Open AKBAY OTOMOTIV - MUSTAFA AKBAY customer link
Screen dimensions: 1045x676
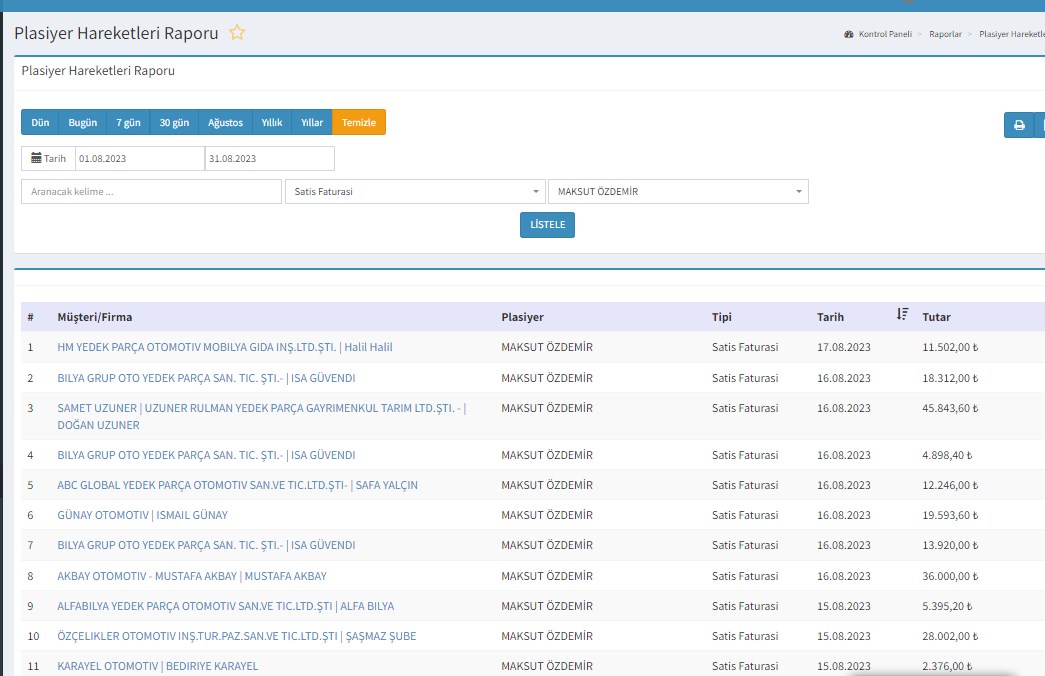click(x=192, y=576)
